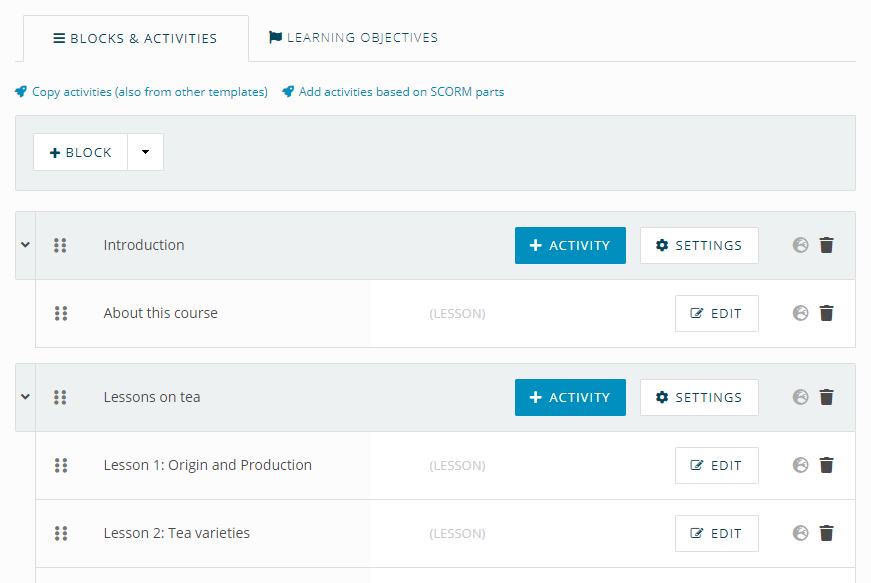Switch to the Learning Objectives tab
The width and height of the screenshot is (871, 583).
(353, 37)
